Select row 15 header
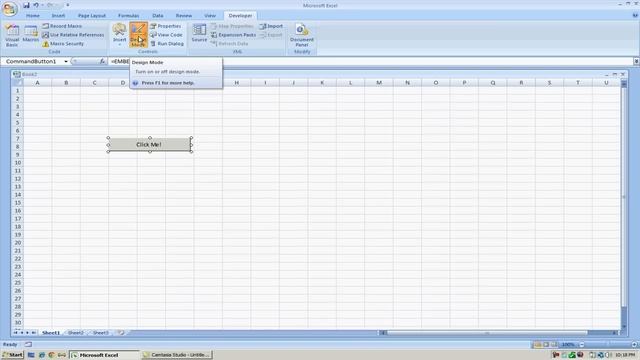 [x=18, y=202]
